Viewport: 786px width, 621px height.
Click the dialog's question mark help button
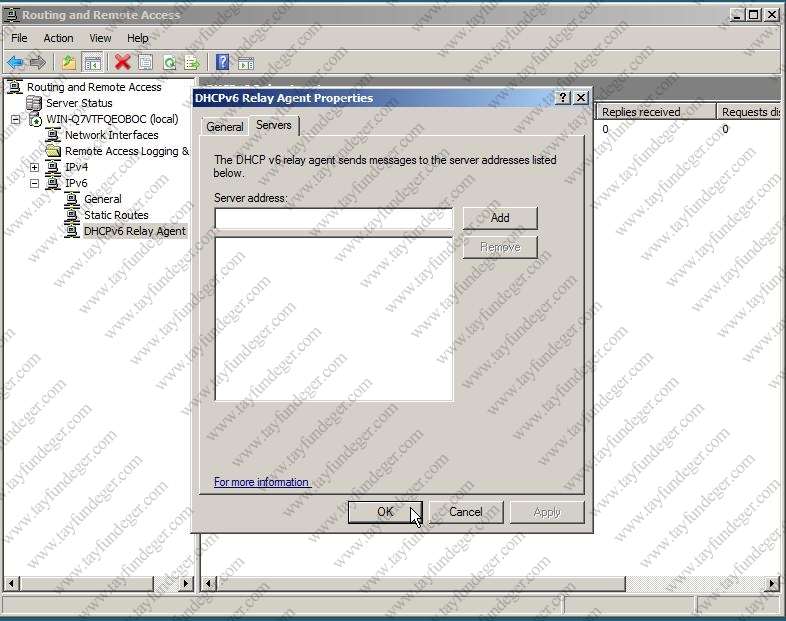coord(563,98)
